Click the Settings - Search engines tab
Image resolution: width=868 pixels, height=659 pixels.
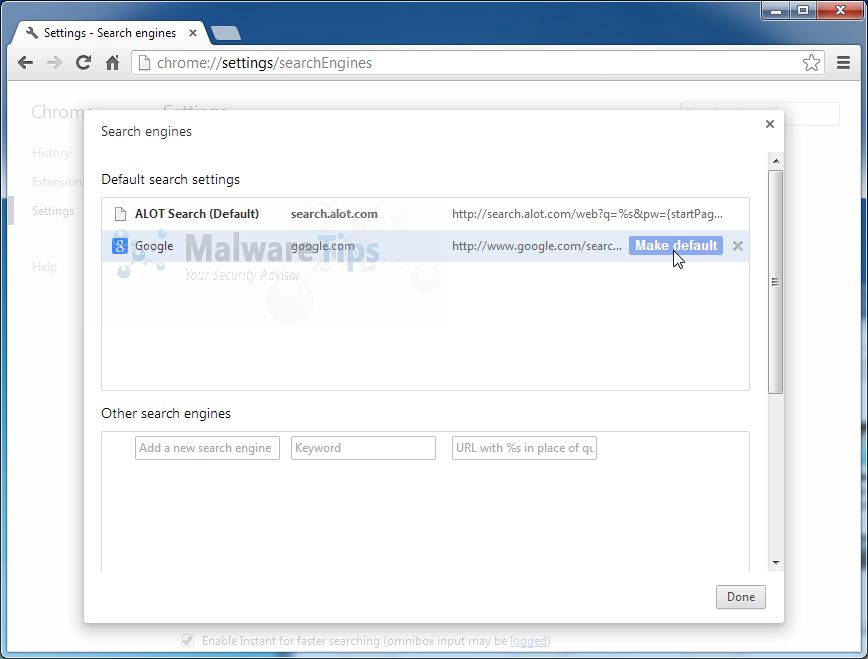[x=110, y=33]
